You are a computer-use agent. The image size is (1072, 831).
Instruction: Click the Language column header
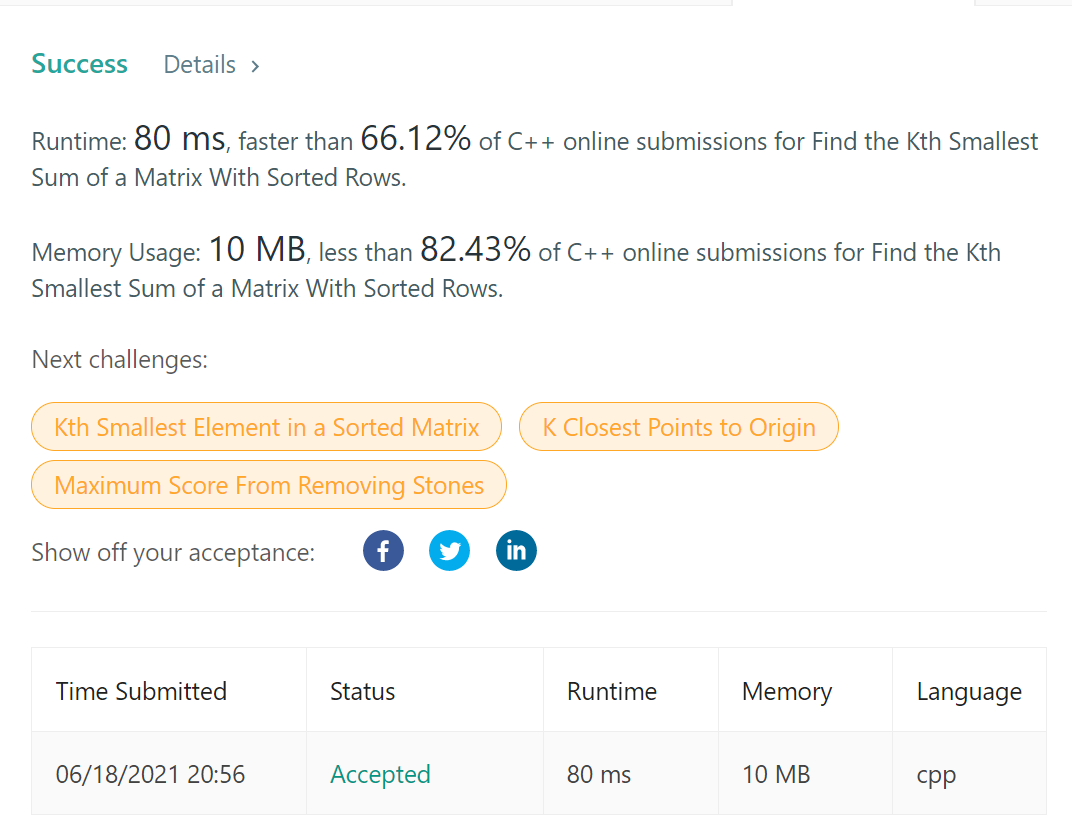coord(969,691)
